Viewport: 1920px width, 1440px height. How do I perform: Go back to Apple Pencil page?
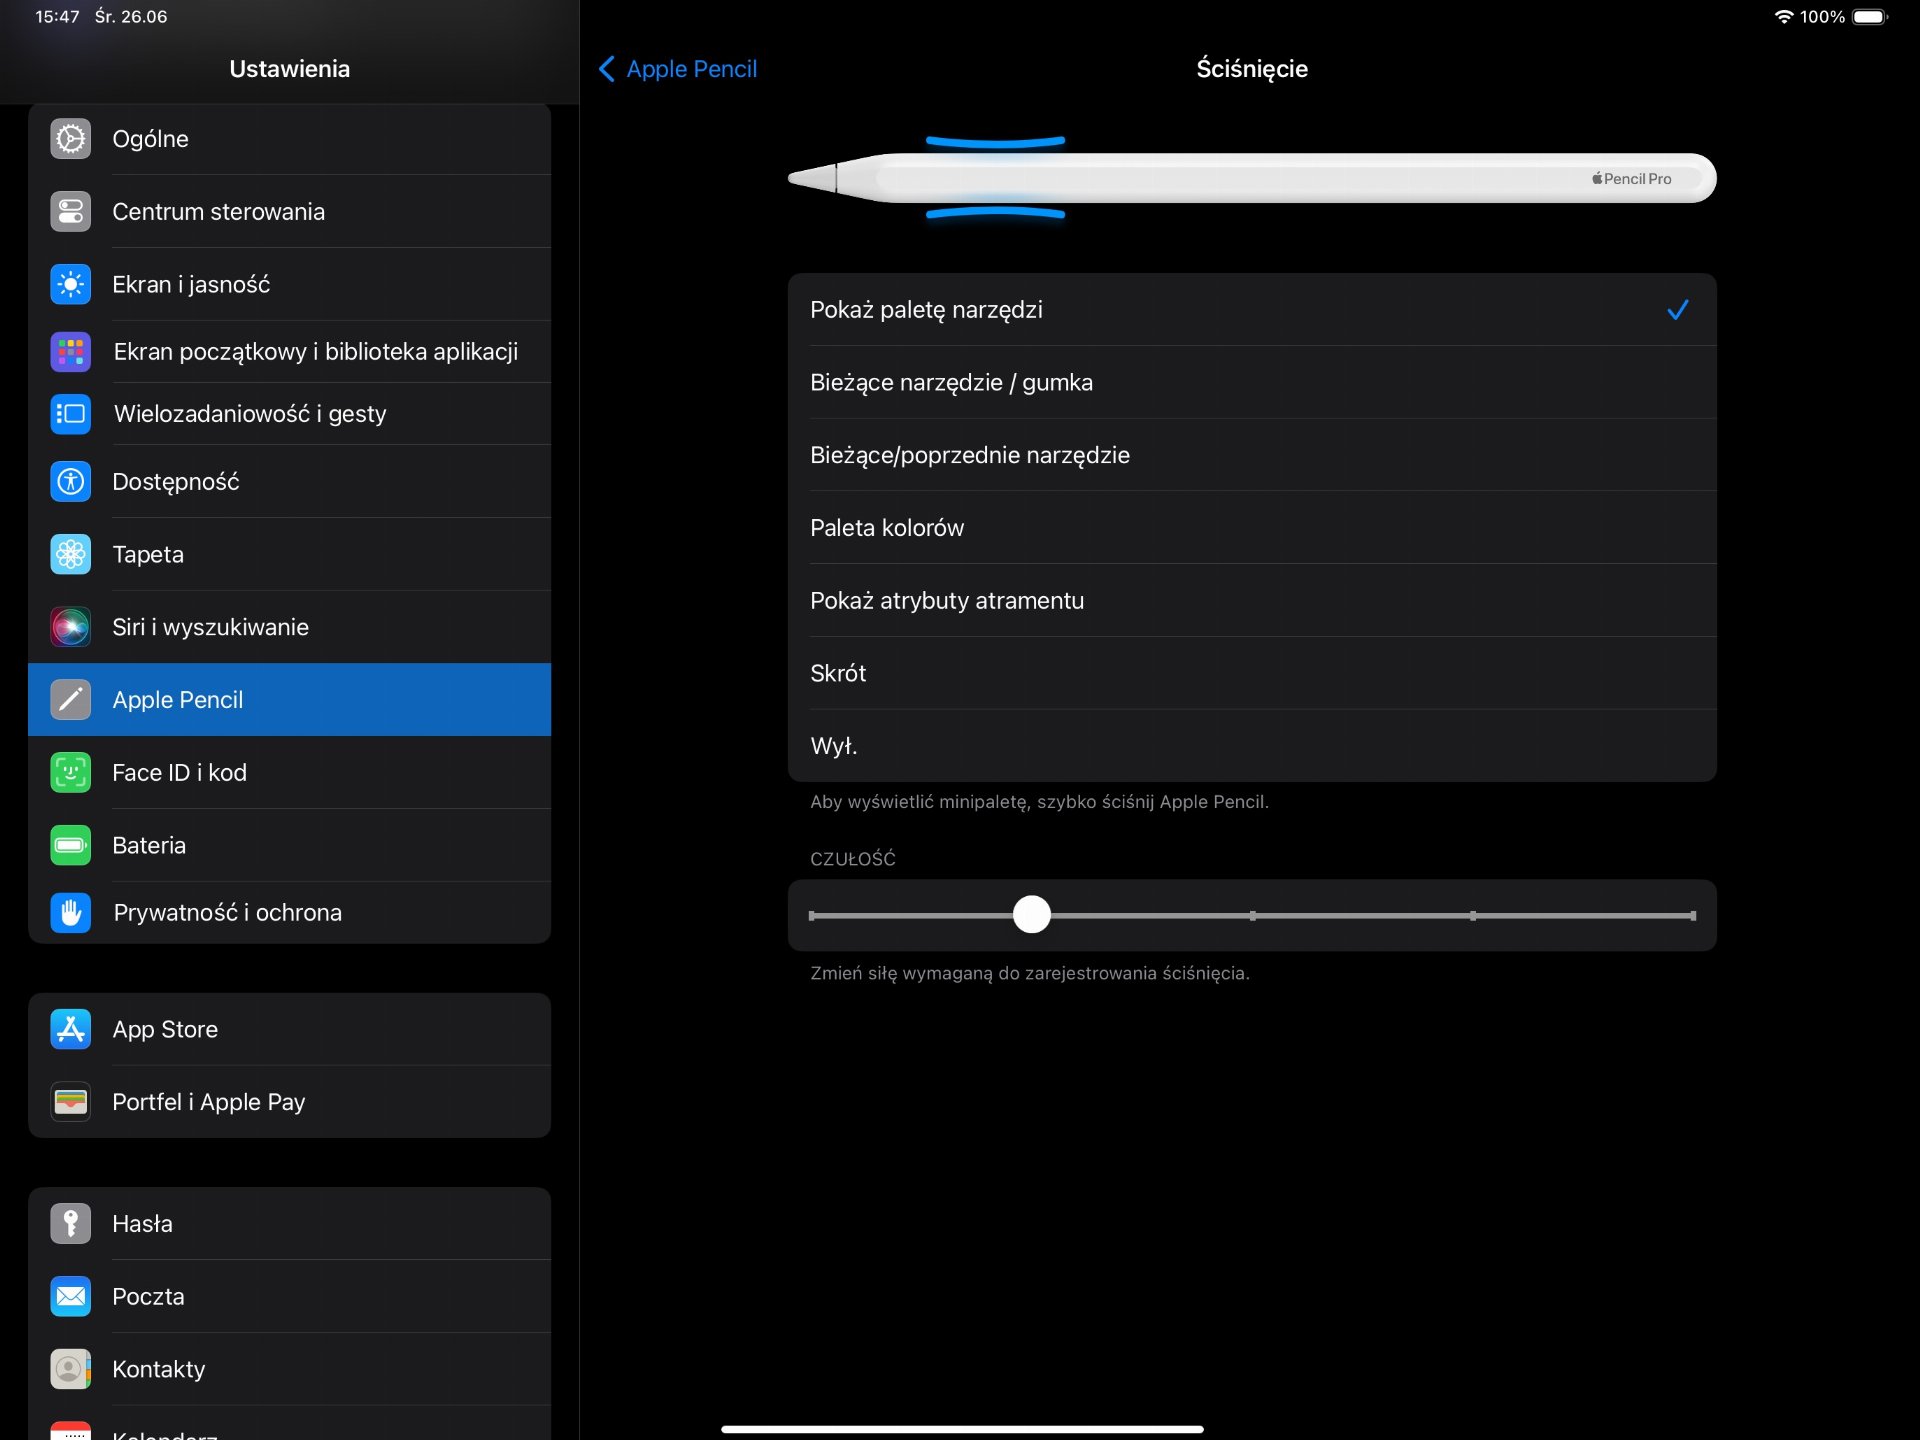click(x=678, y=69)
